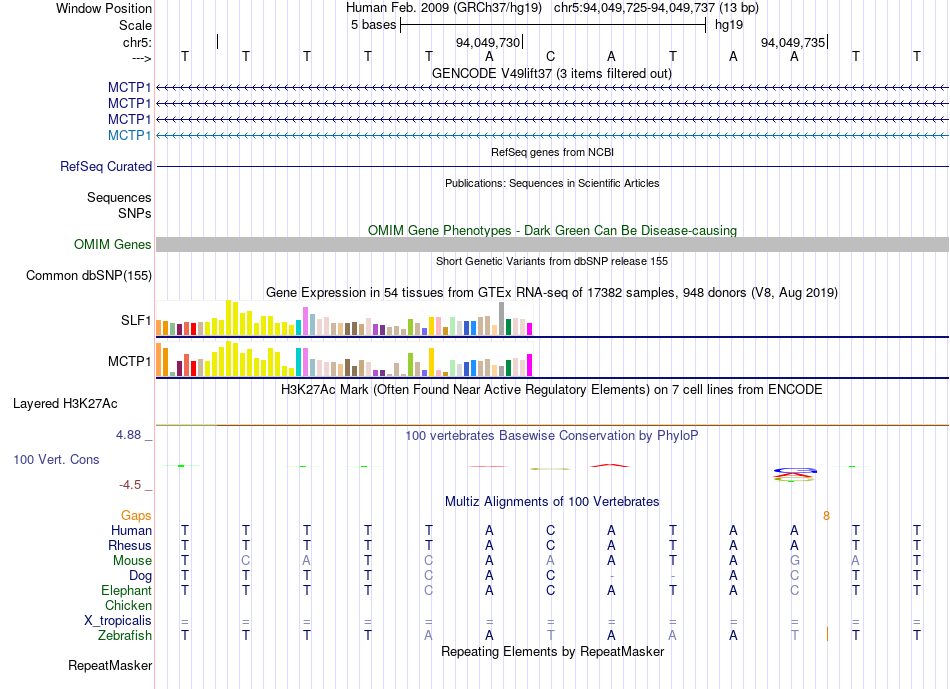This screenshot has height=689, width=950.
Task: Click the 'chr5:' ruler label
Action: tap(137, 42)
